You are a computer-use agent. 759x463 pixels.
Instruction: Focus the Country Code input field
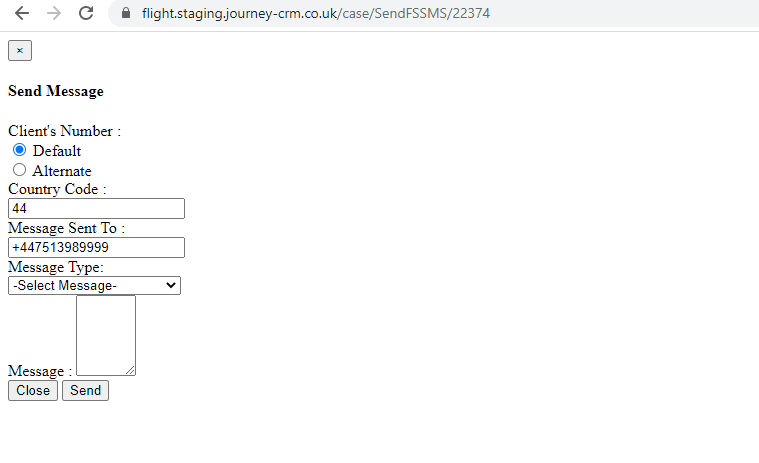click(x=96, y=209)
